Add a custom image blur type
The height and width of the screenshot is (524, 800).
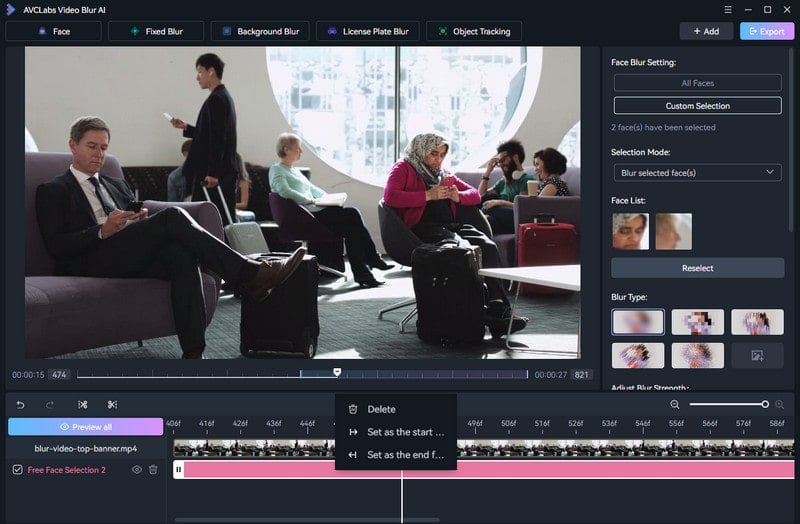[757, 355]
